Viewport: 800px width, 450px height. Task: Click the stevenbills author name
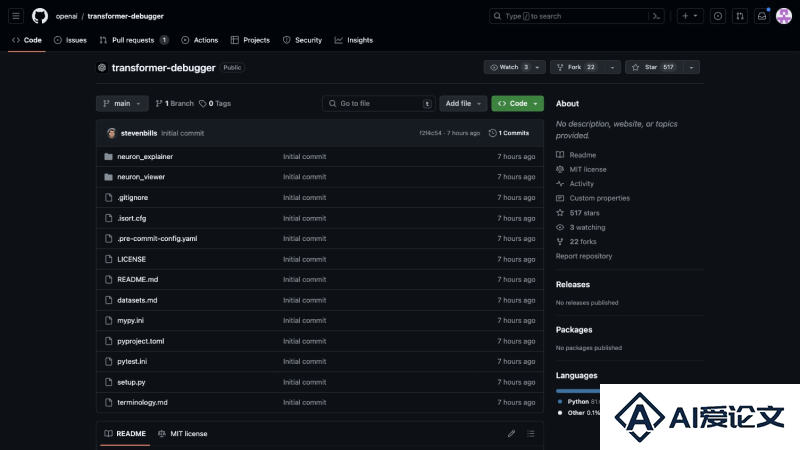click(139, 133)
